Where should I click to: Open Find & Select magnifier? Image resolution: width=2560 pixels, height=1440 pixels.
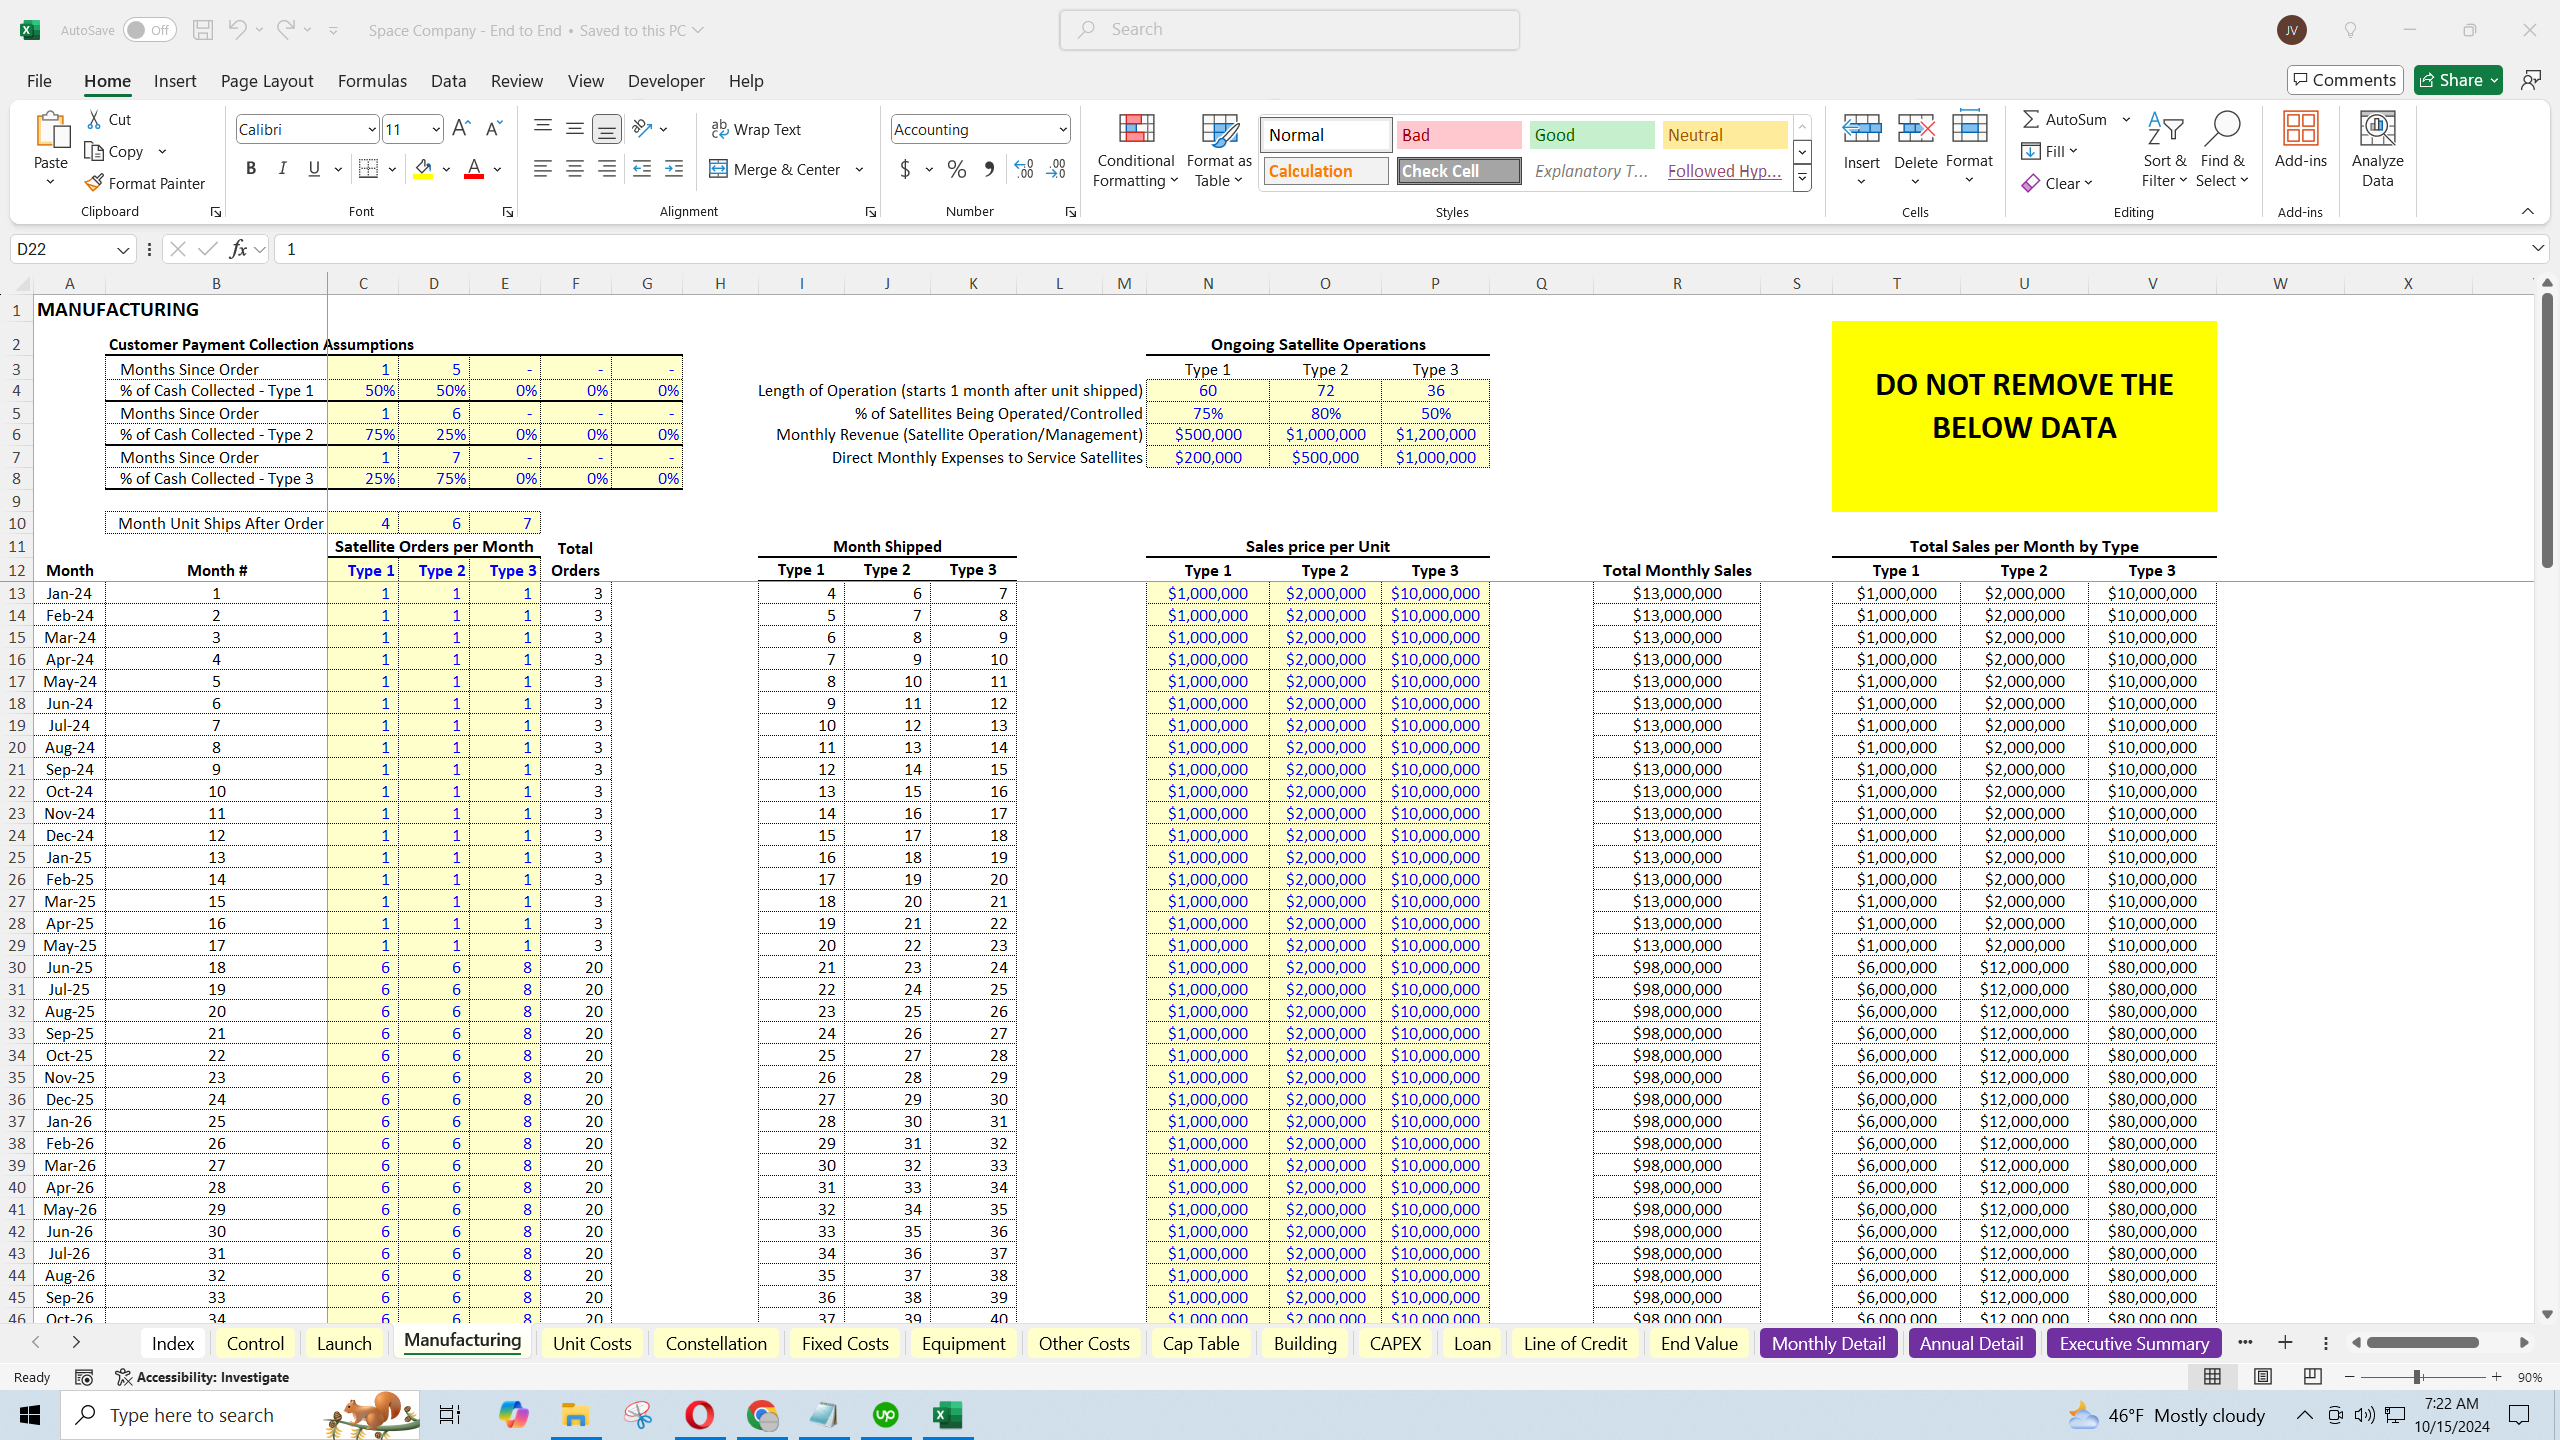coord(2222,150)
